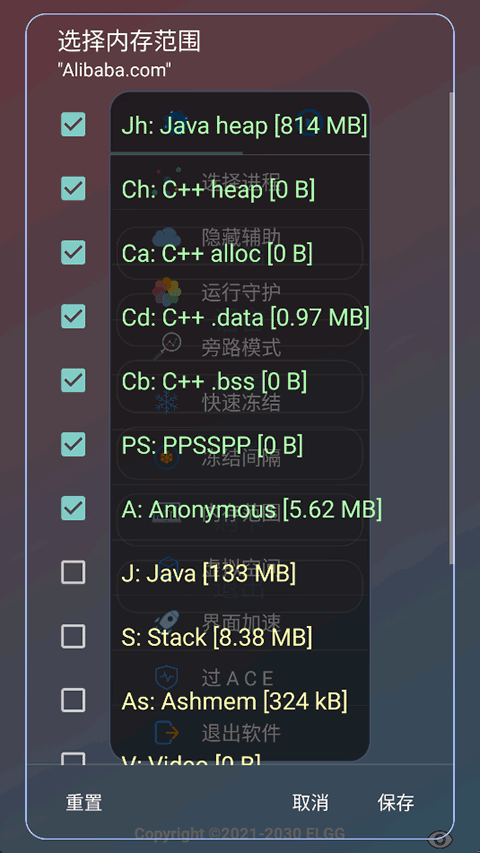Select the S: Stack [8.38 MB] label
Viewport: 480px width, 853px height.
217,637
